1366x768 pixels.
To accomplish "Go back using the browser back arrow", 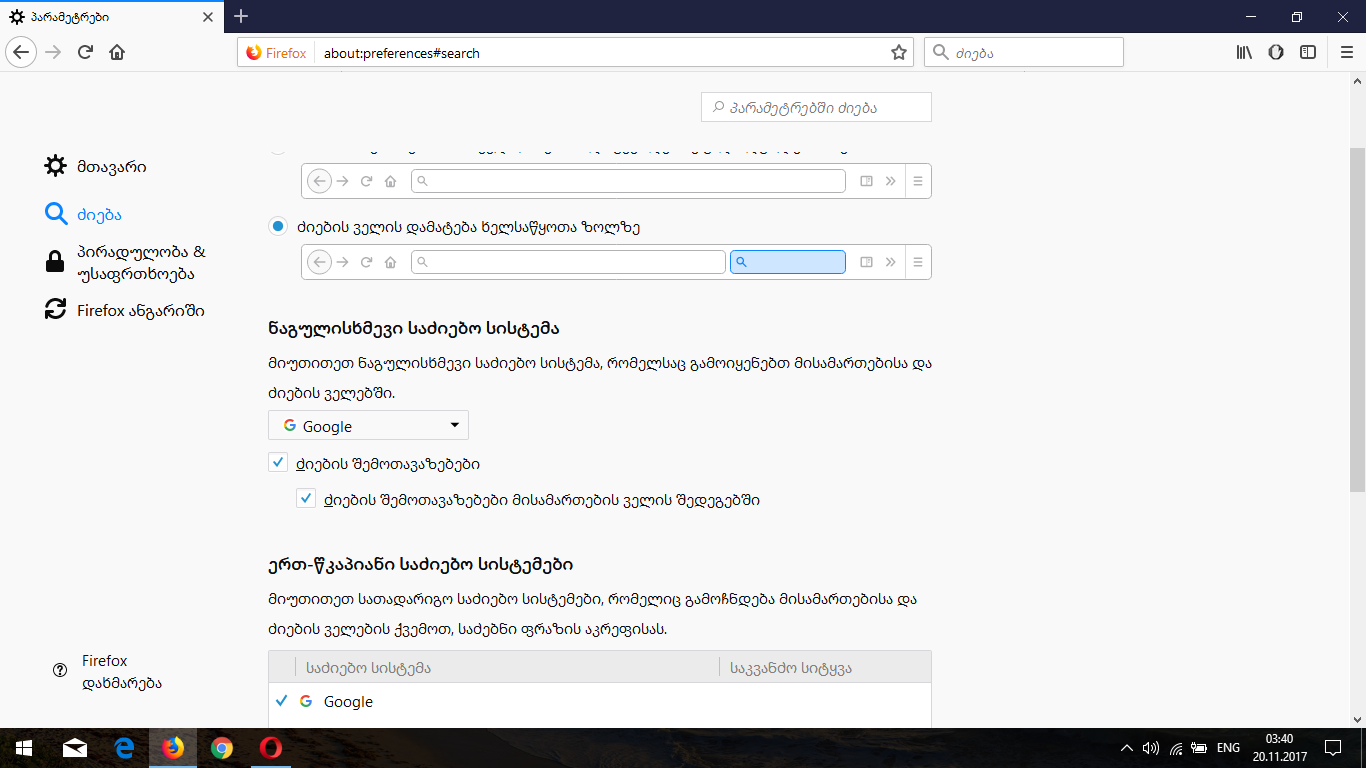I will click(22, 53).
